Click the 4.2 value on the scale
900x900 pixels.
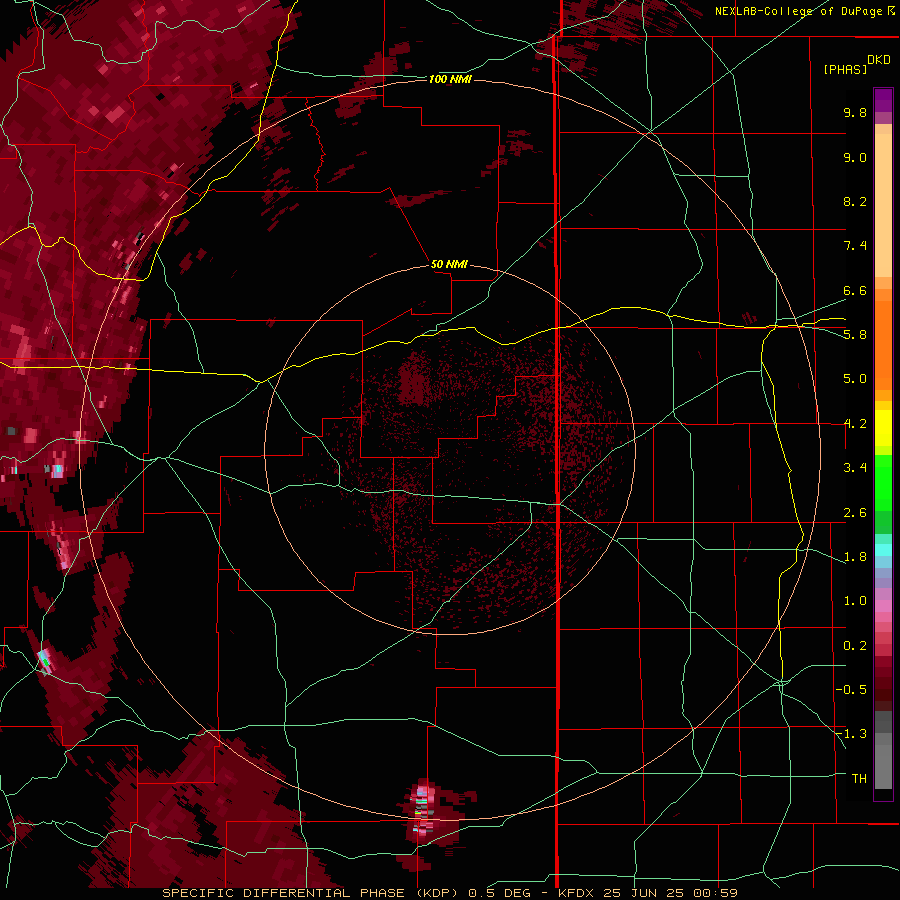[x=855, y=424]
